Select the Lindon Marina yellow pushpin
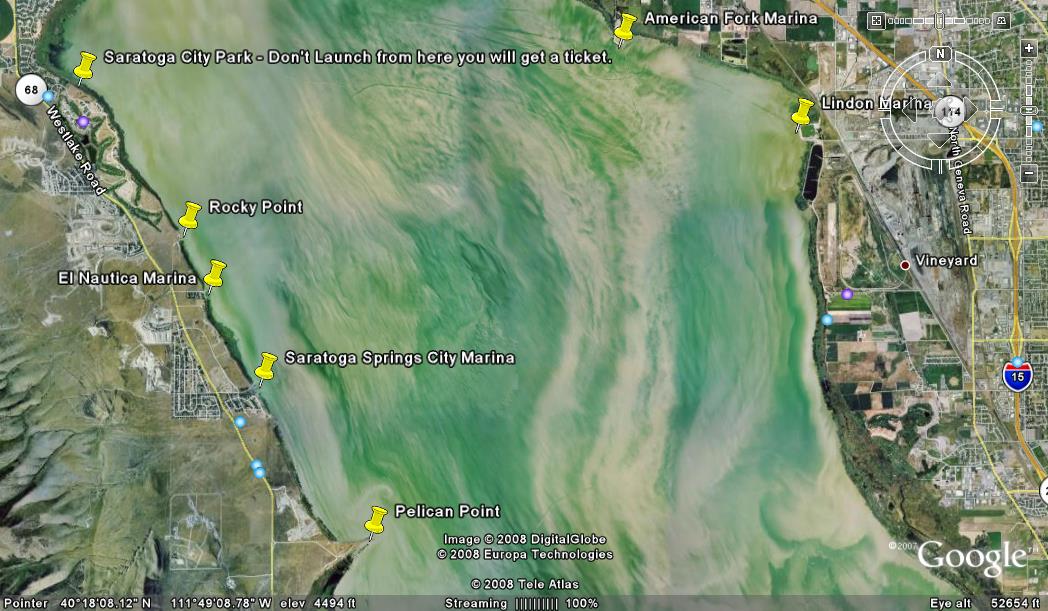This screenshot has height=611, width=1048. click(803, 112)
